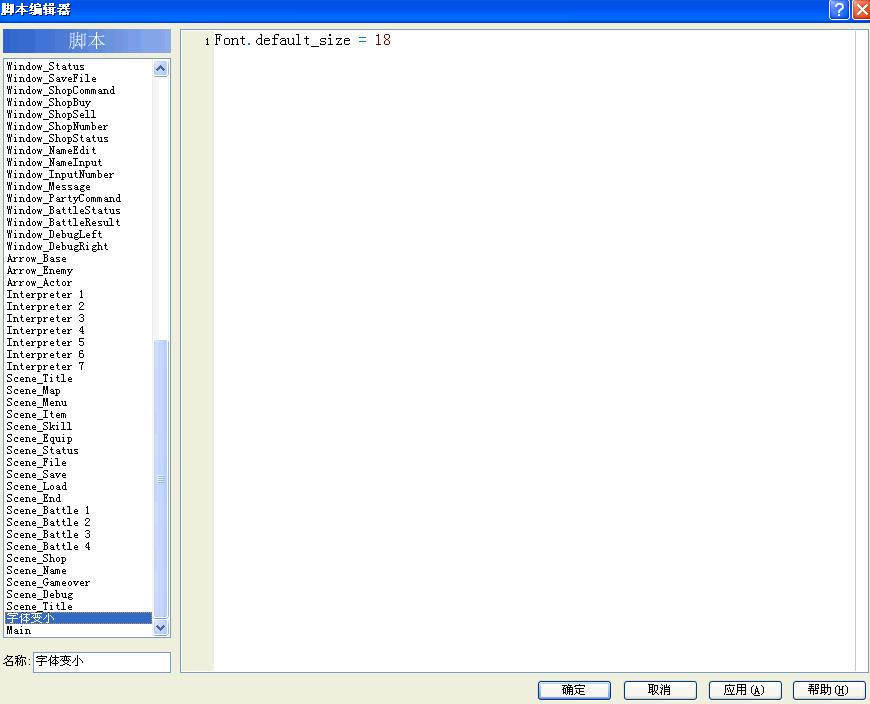
Task: Select Window_InputNumber script
Action: [x=78, y=175]
